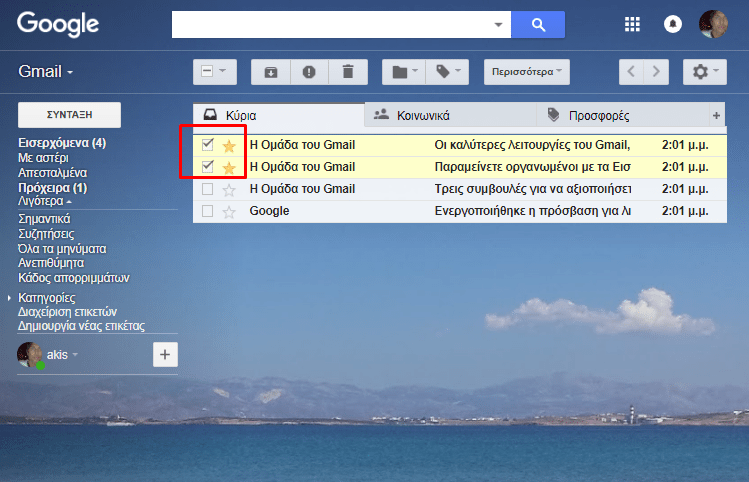Uncheck the Παραμείνετε οργανωμένοι message checkbox
Screen dimensions: 749x482
click(x=207, y=166)
